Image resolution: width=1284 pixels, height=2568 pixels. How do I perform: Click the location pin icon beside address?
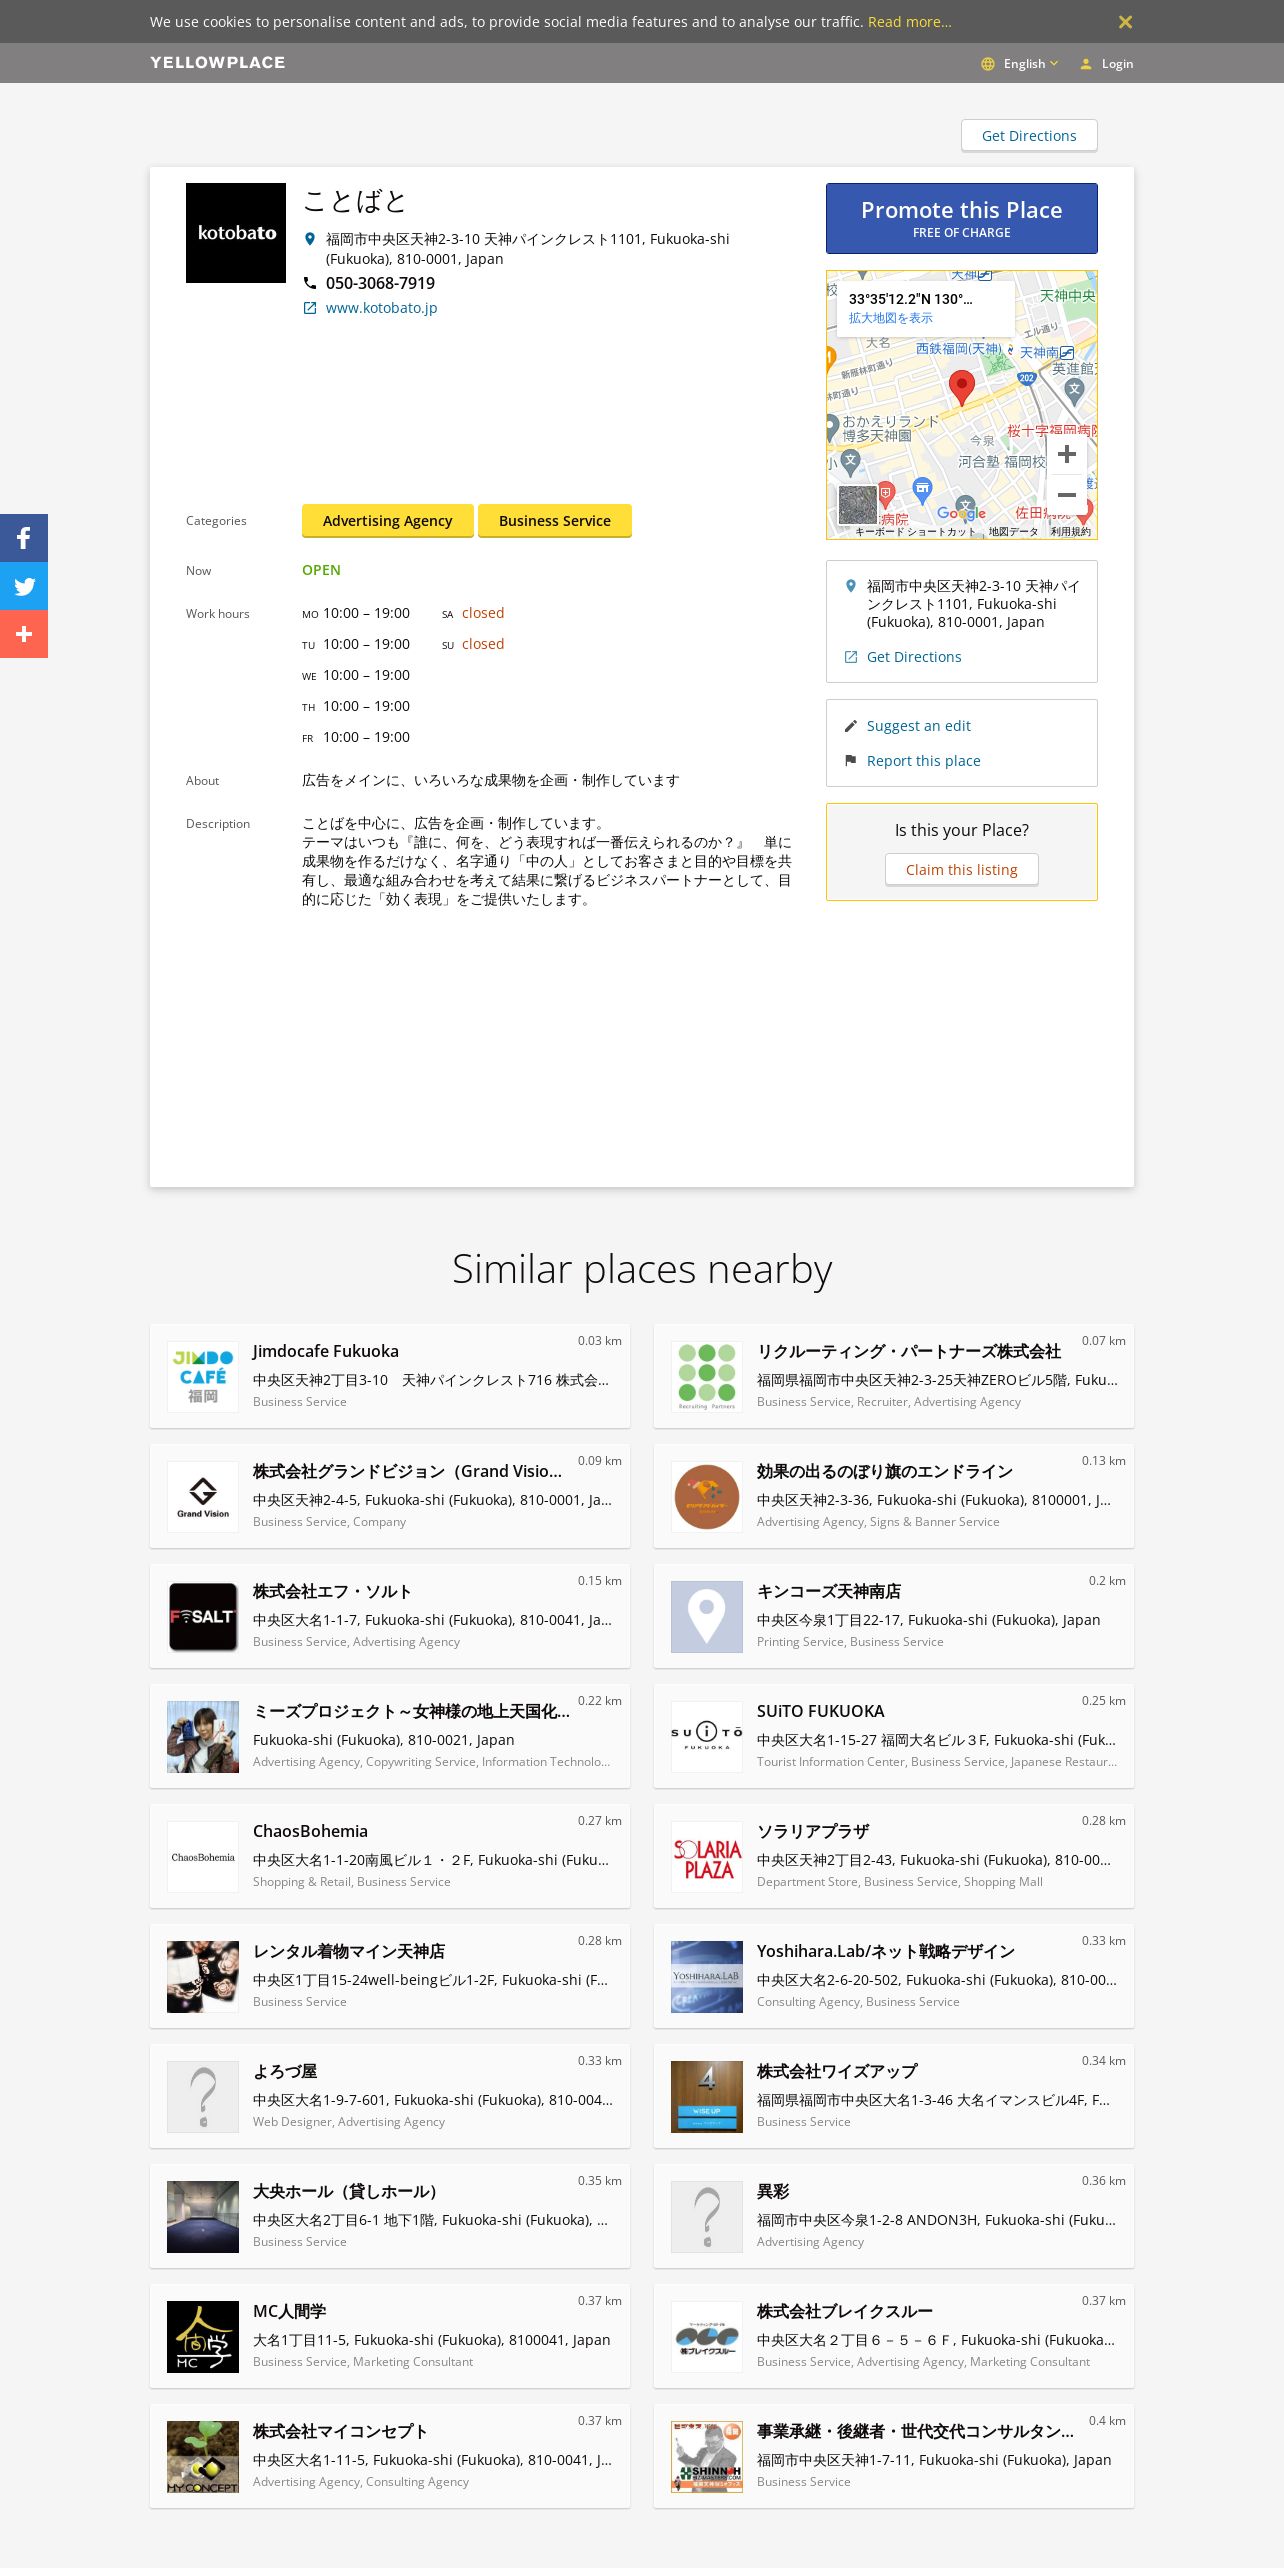[x=310, y=239]
